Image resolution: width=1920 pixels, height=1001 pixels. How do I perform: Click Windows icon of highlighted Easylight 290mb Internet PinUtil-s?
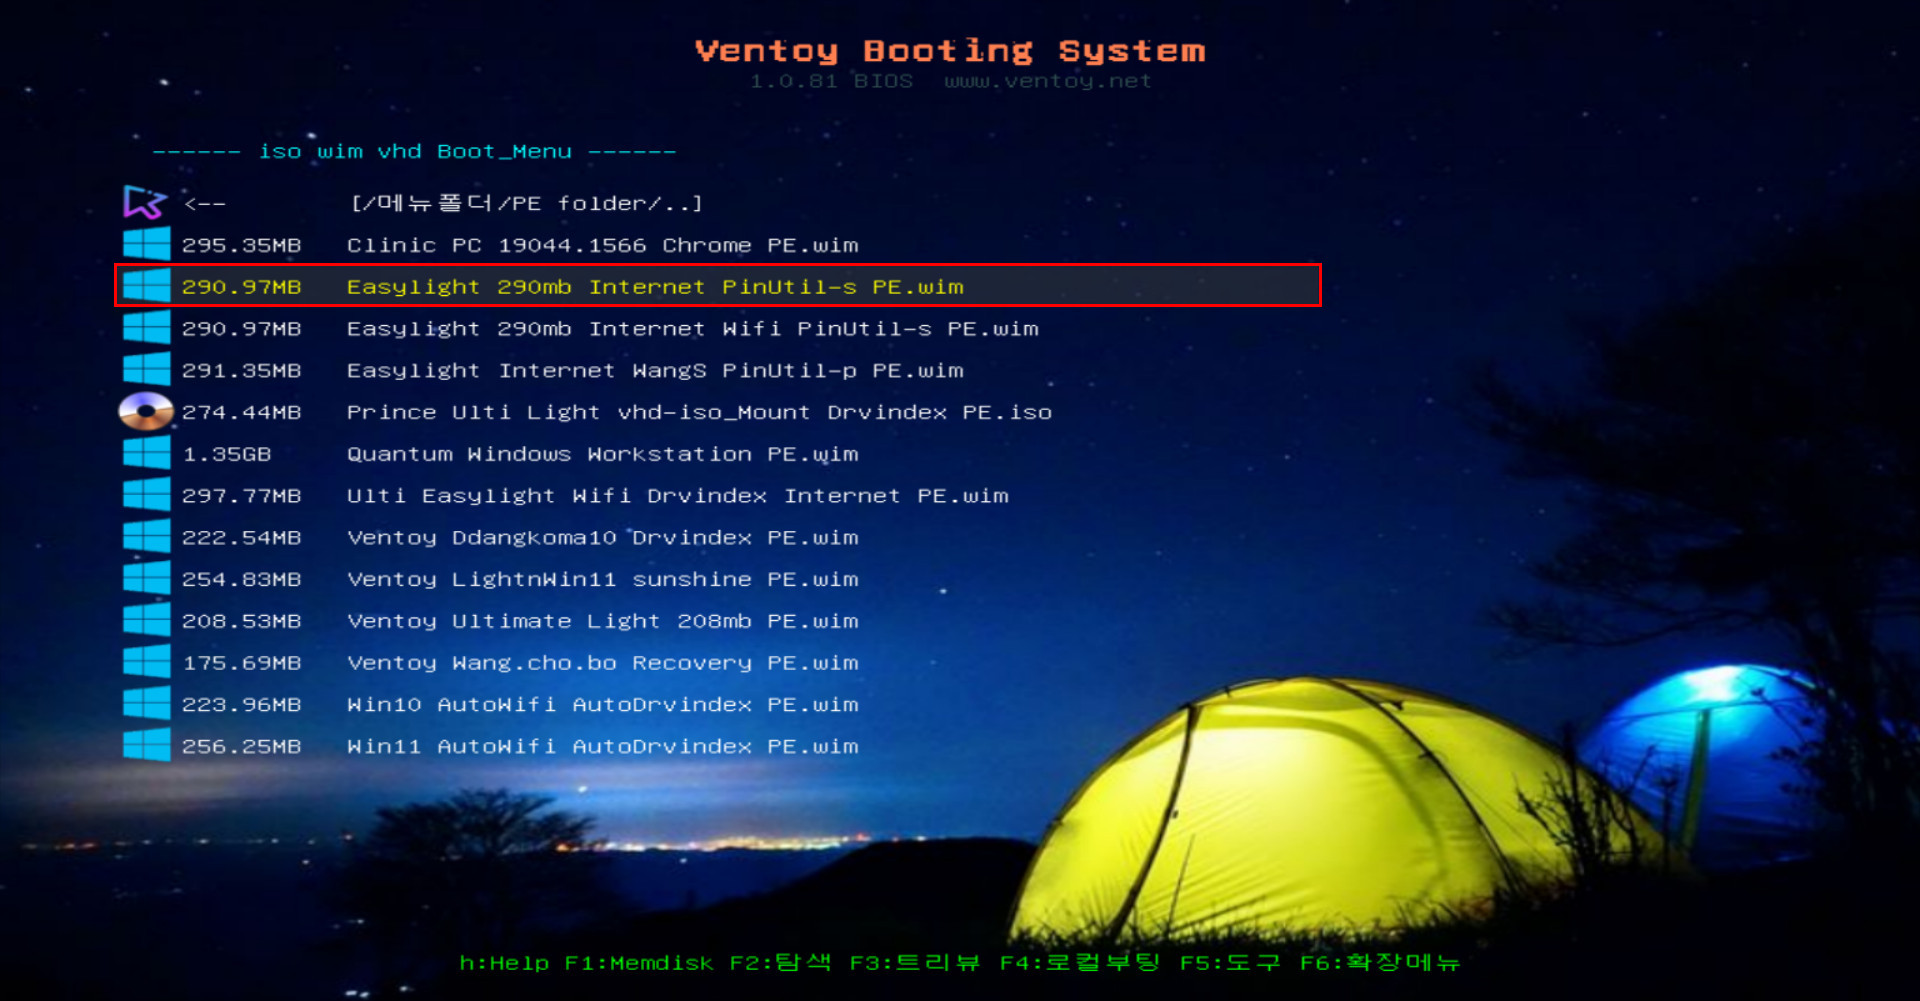(x=146, y=286)
